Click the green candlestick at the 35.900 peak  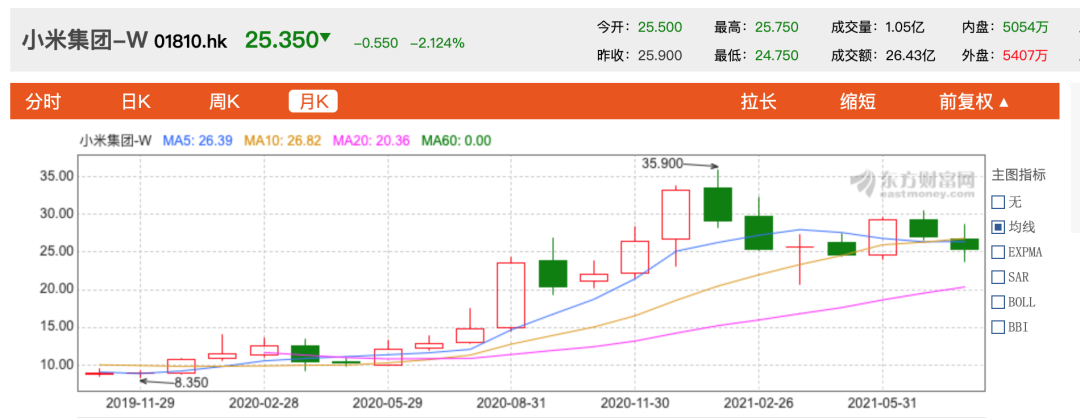pos(718,204)
